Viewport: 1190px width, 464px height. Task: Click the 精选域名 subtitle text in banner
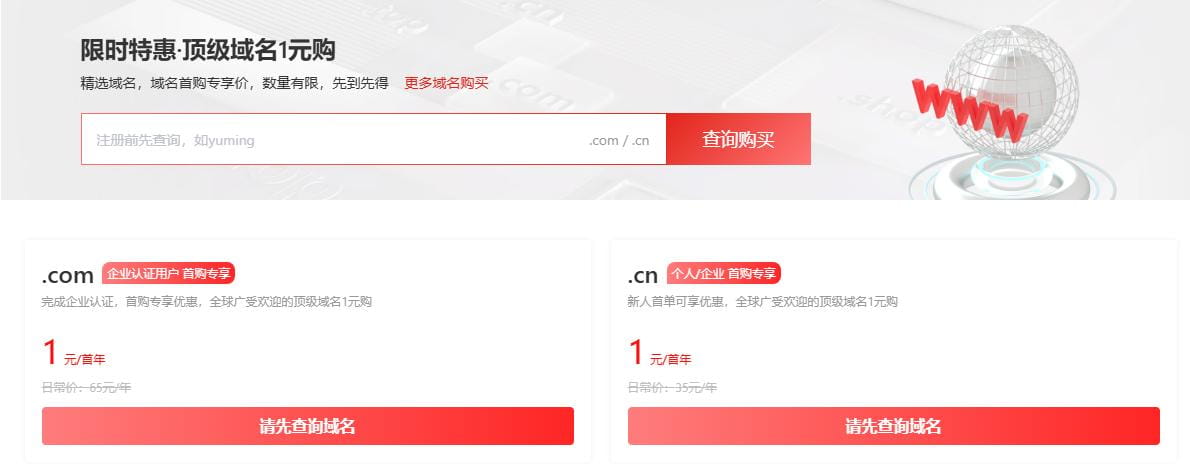pos(235,84)
